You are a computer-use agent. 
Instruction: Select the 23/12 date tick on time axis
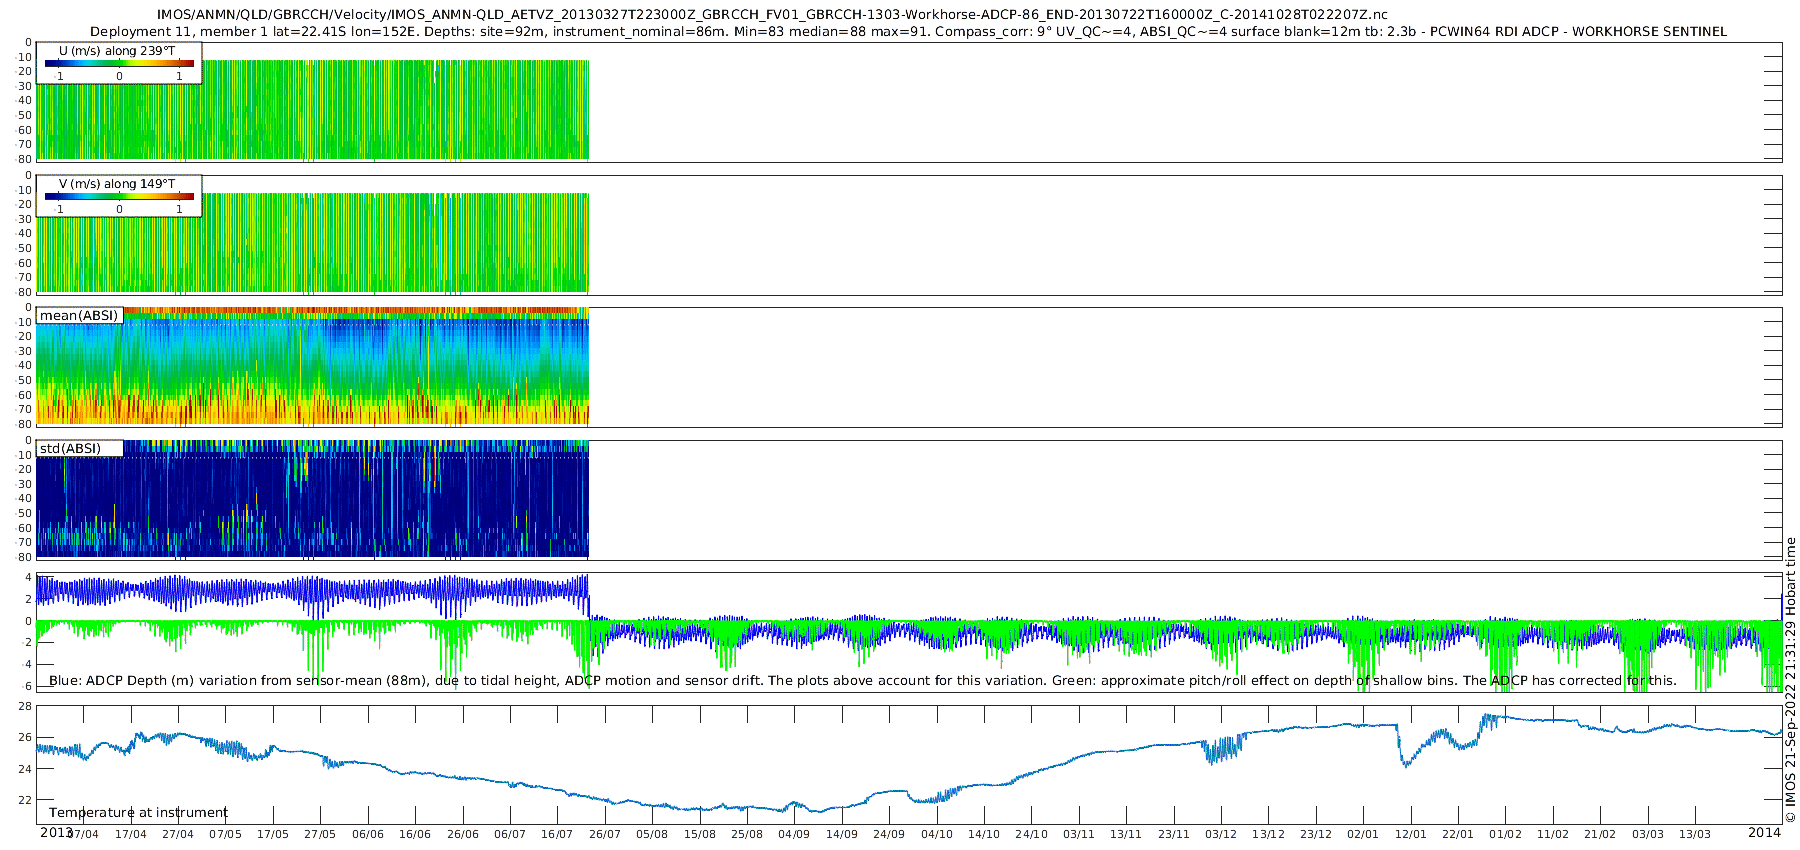point(1315,834)
